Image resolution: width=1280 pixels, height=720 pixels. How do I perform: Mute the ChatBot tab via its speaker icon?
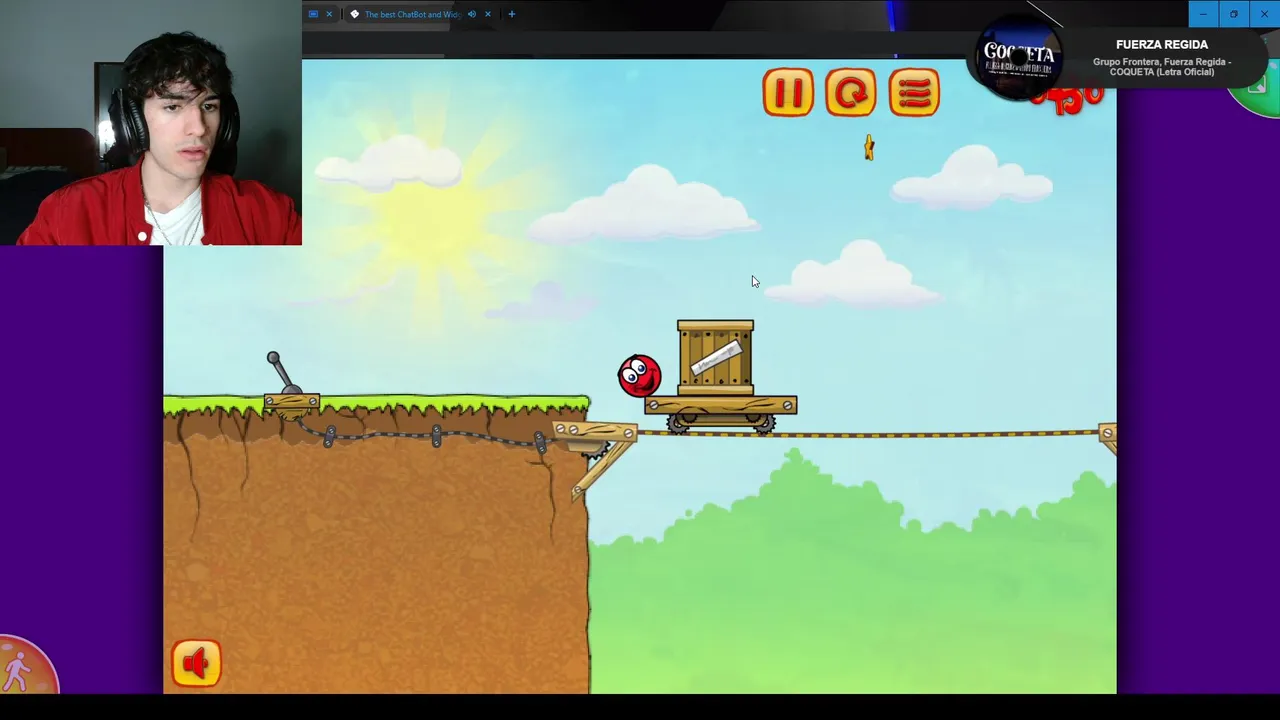[471, 14]
